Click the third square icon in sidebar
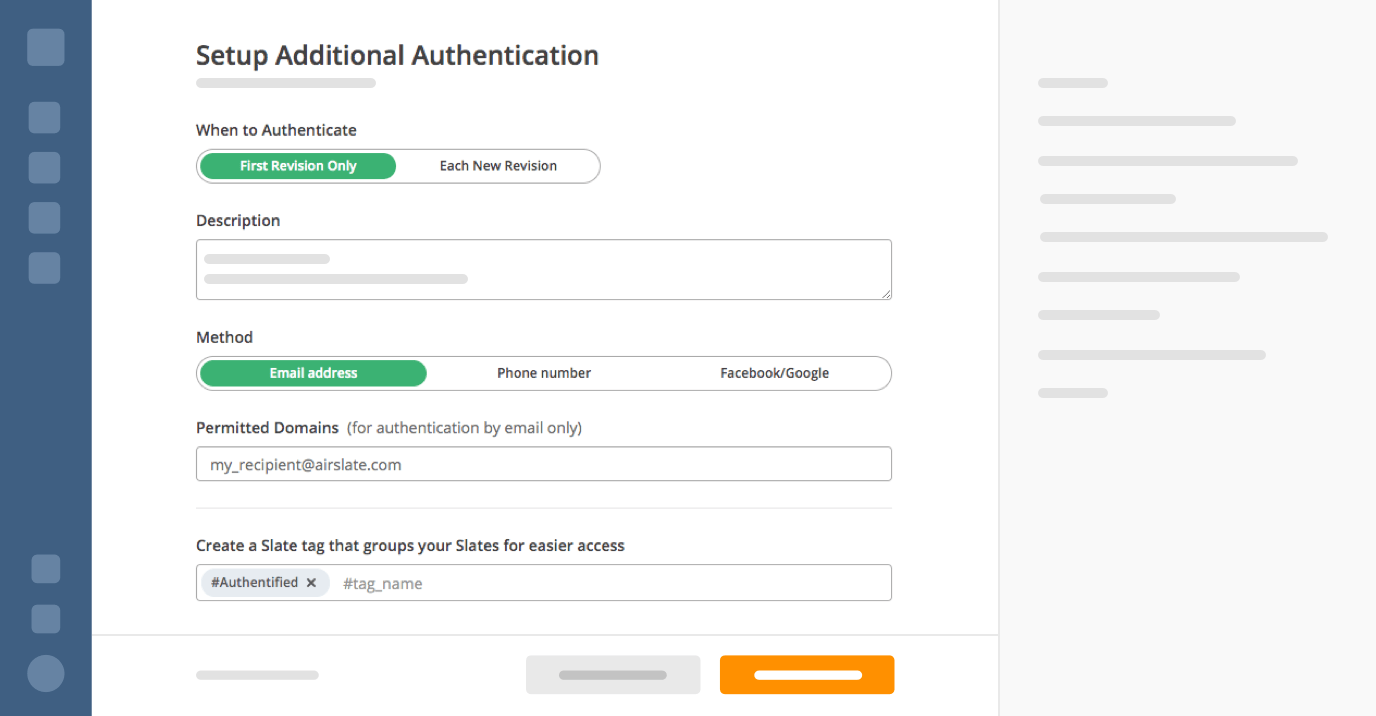The image size is (1376, 716). coord(44,167)
